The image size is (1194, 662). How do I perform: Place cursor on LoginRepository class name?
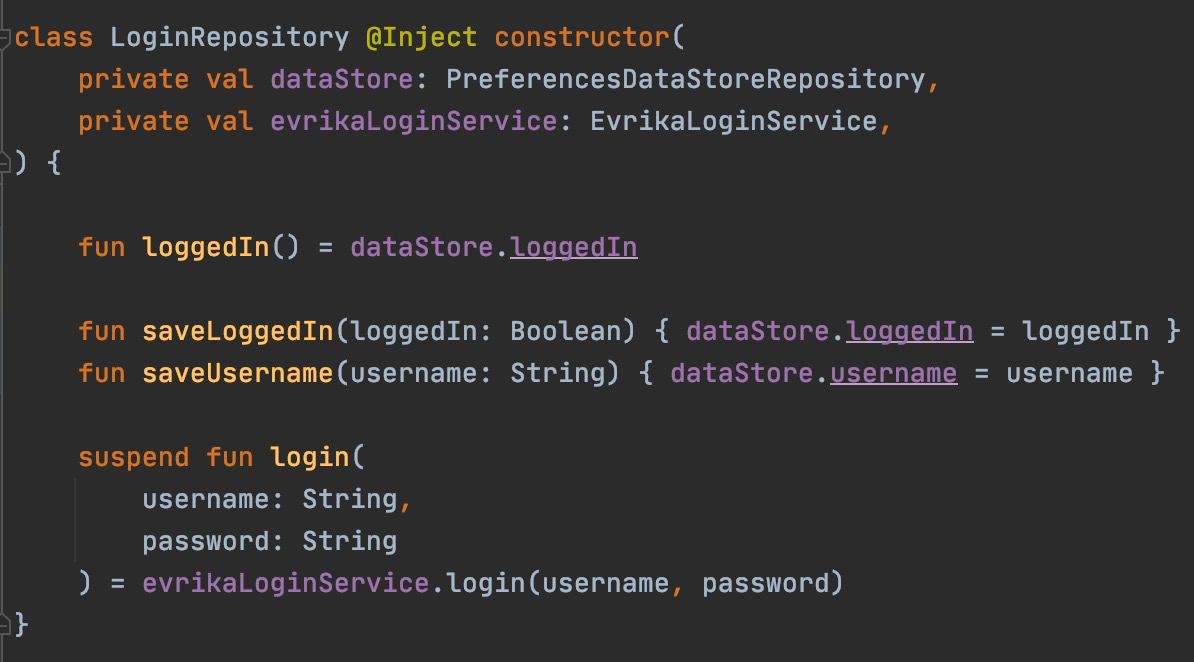click(229, 38)
